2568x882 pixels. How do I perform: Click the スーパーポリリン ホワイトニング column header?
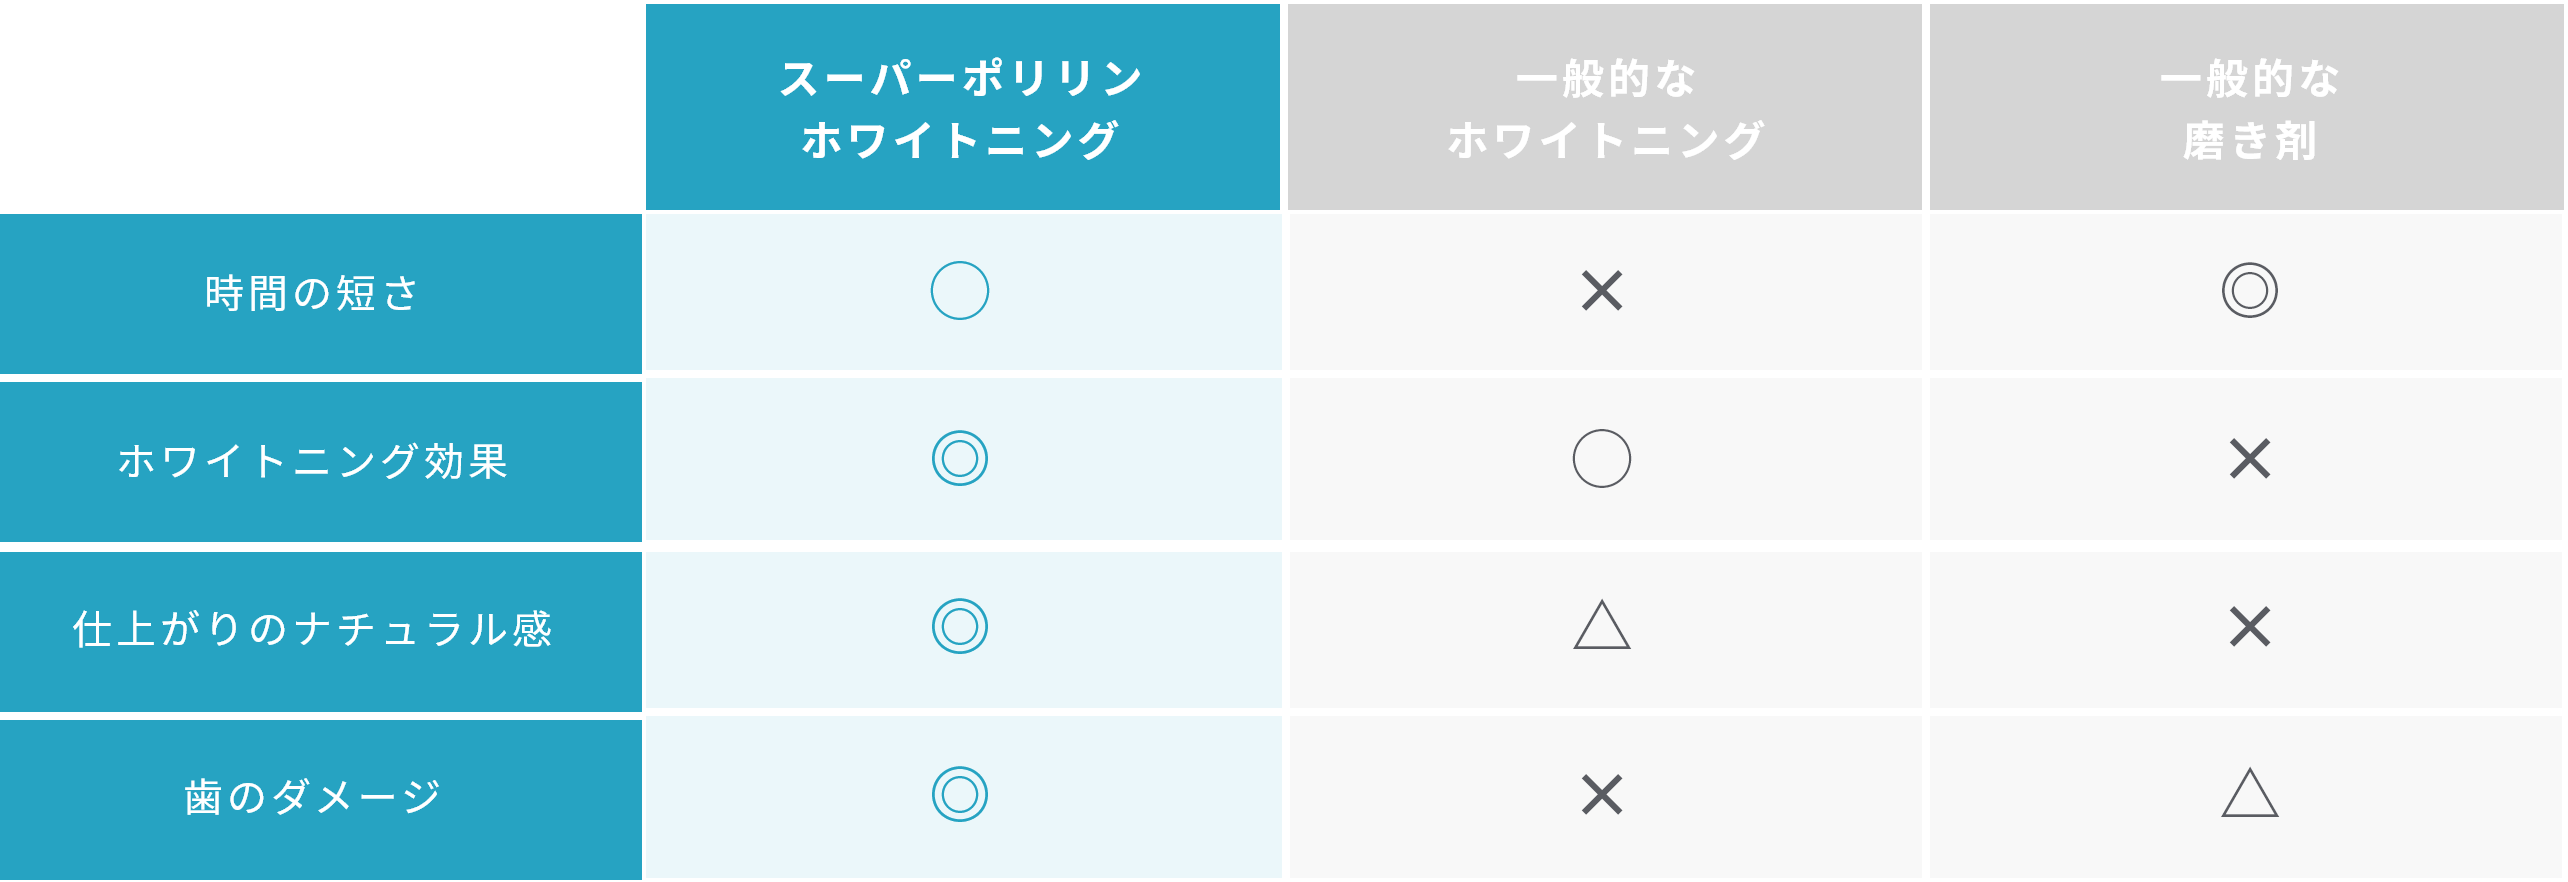pyautogui.click(x=962, y=107)
